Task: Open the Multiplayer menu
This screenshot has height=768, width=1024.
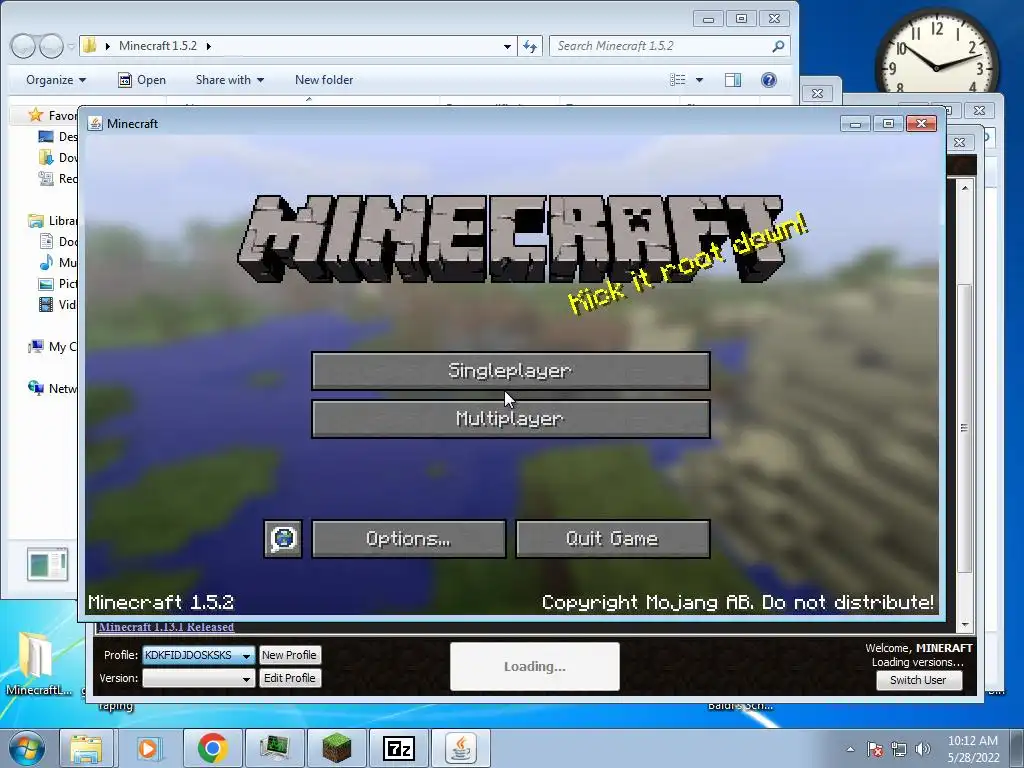Action: tap(511, 419)
